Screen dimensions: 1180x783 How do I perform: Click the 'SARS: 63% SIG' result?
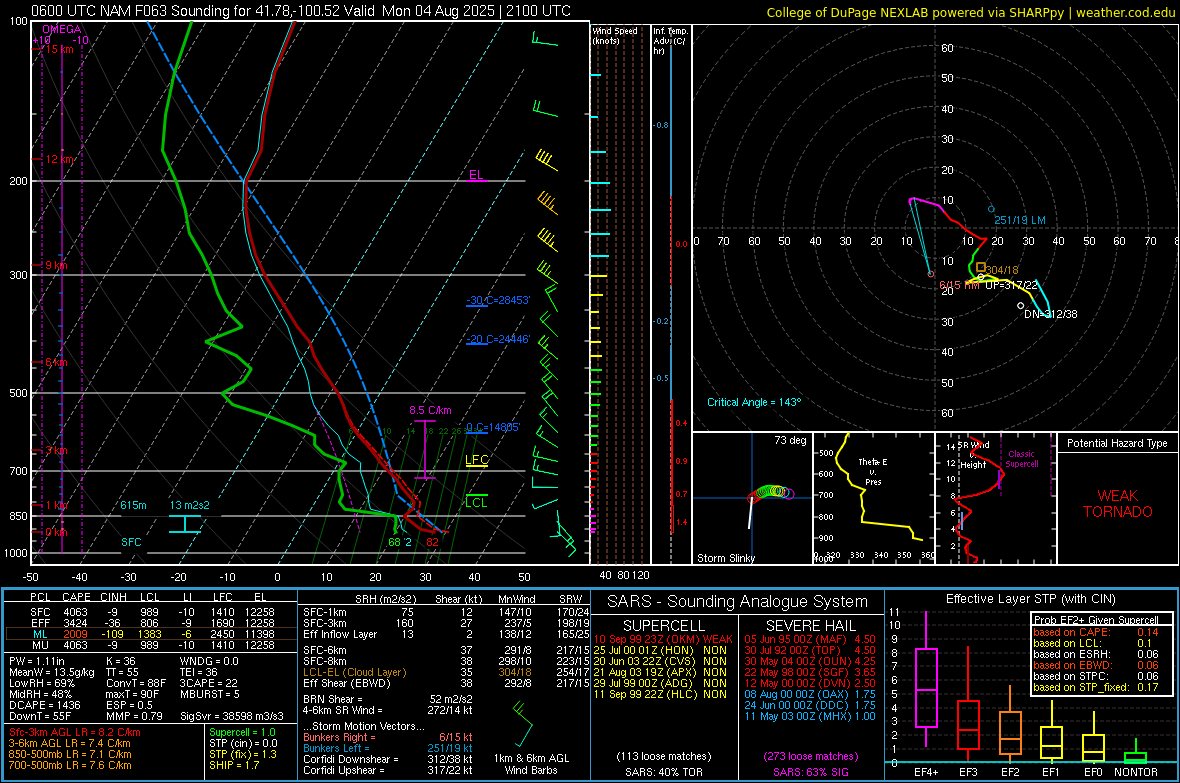pyautogui.click(x=810, y=772)
